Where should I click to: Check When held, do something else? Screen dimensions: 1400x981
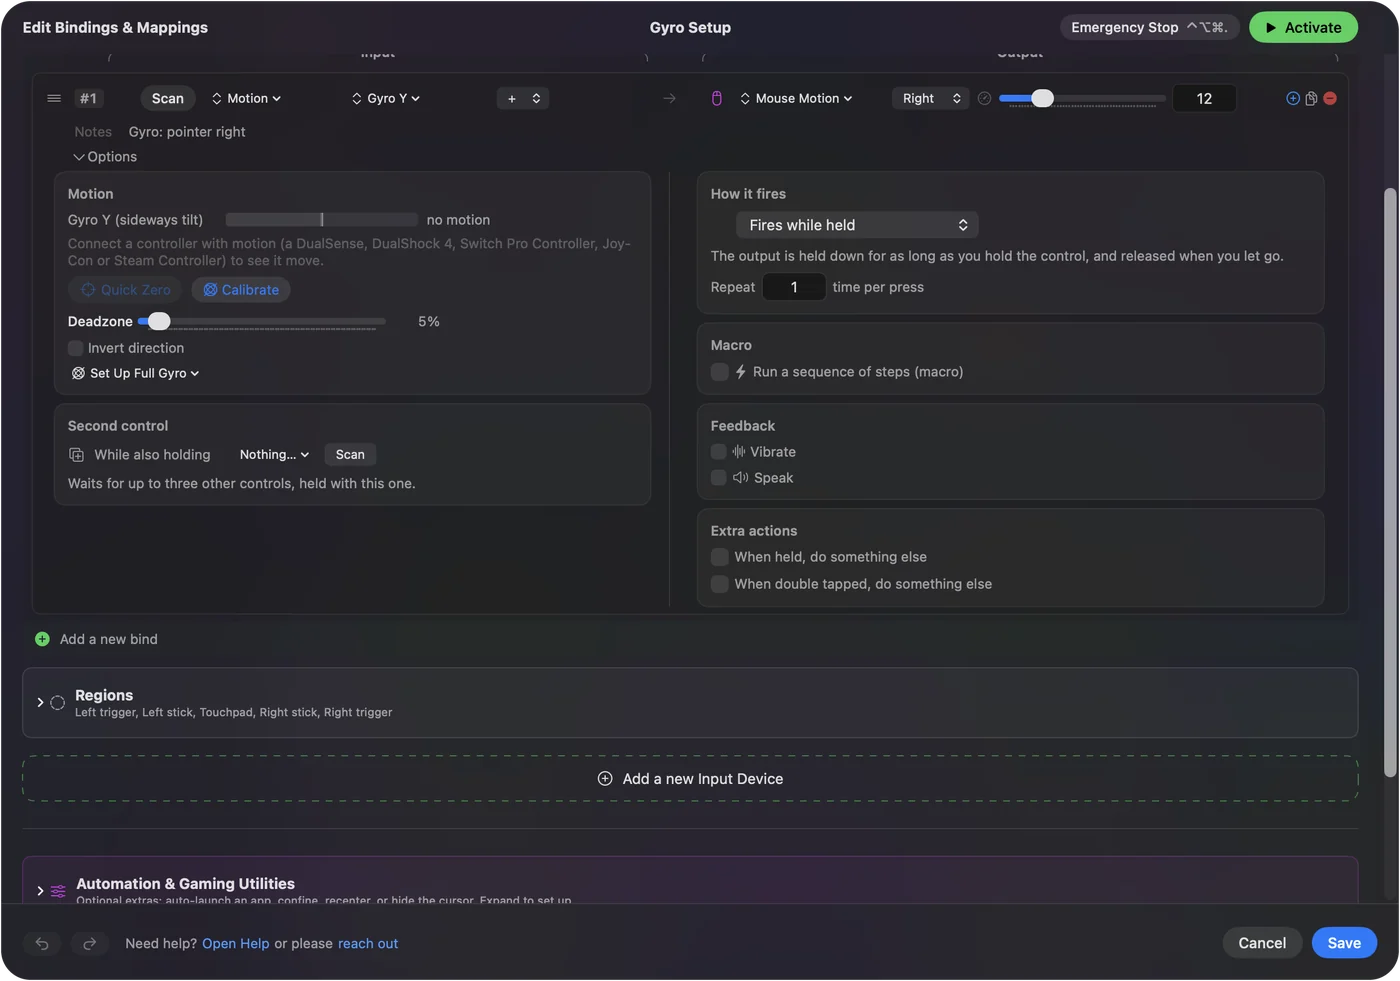click(719, 557)
